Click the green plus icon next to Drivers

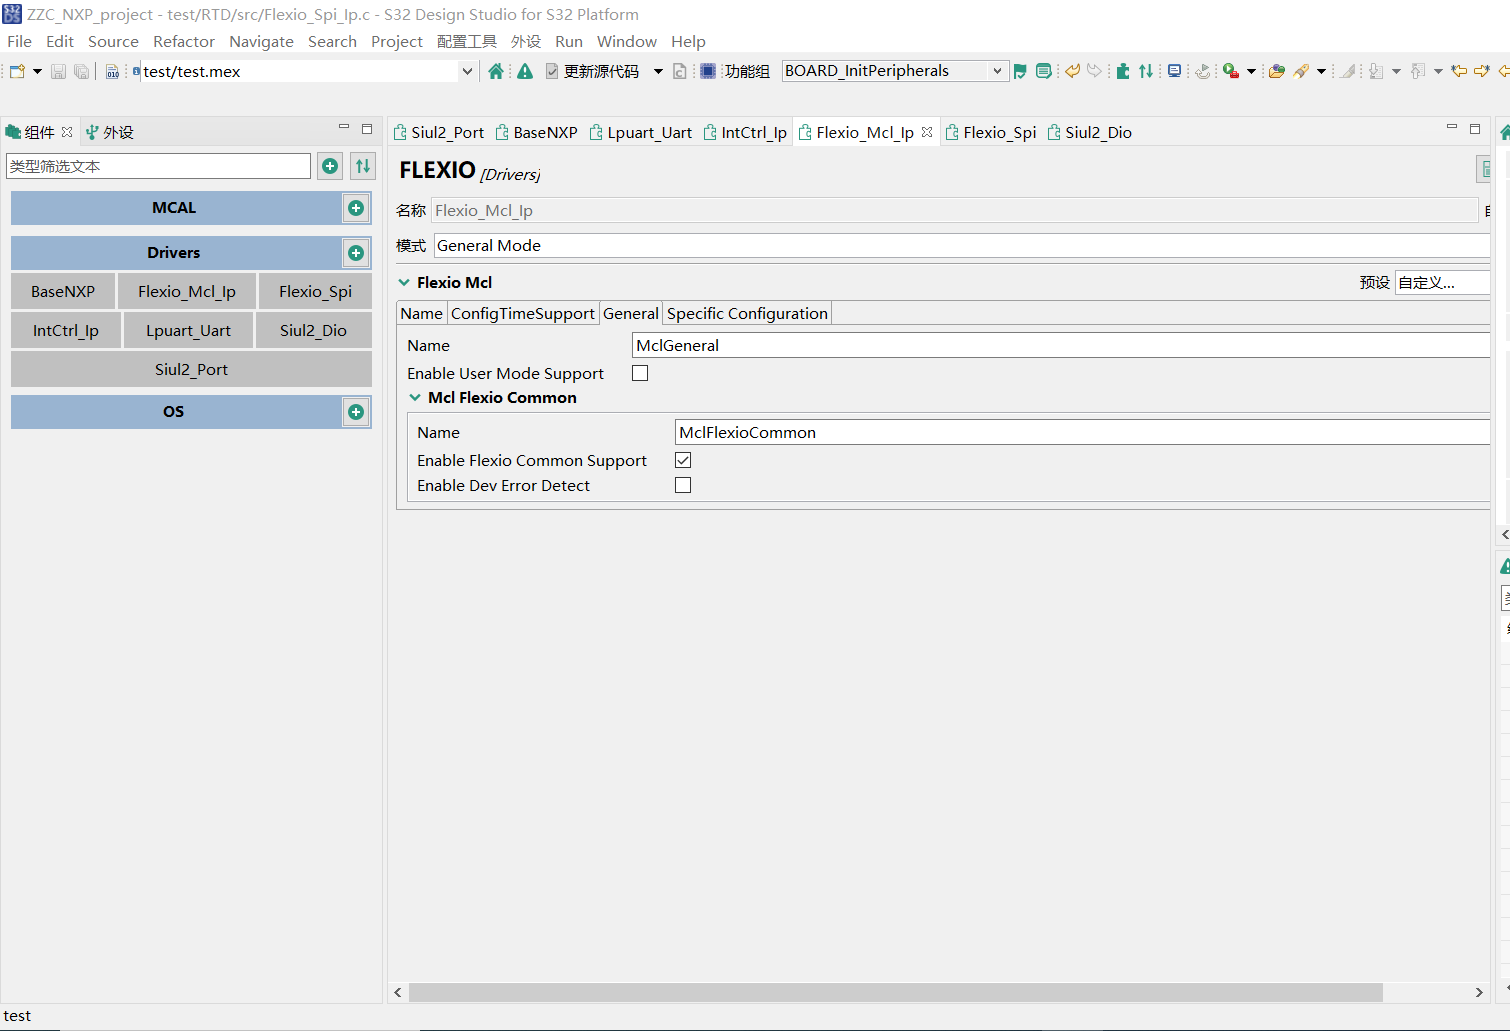[356, 252]
